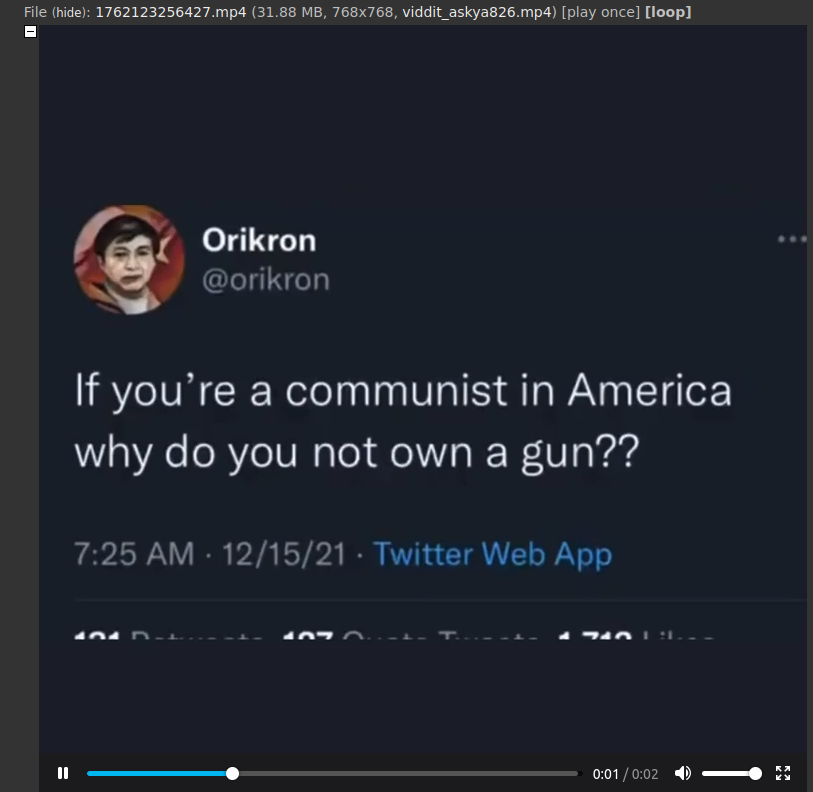The image size is (813, 792).
Task: Open the tweet's three-dot more menu
Action: coord(792,239)
